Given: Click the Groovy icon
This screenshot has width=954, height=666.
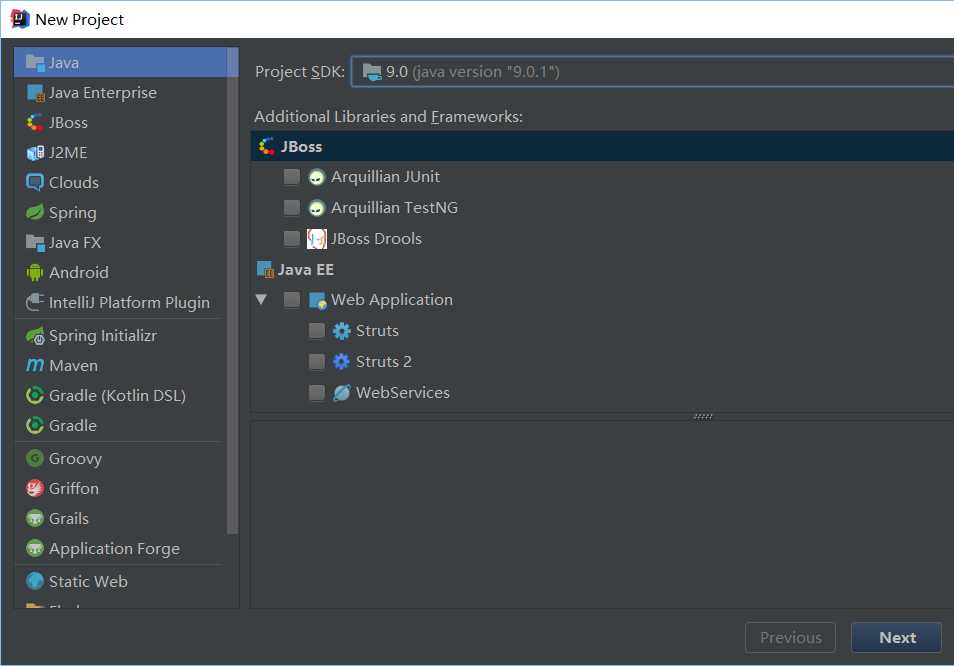Looking at the screenshot, I should pyautogui.click(x=35, y=458).
